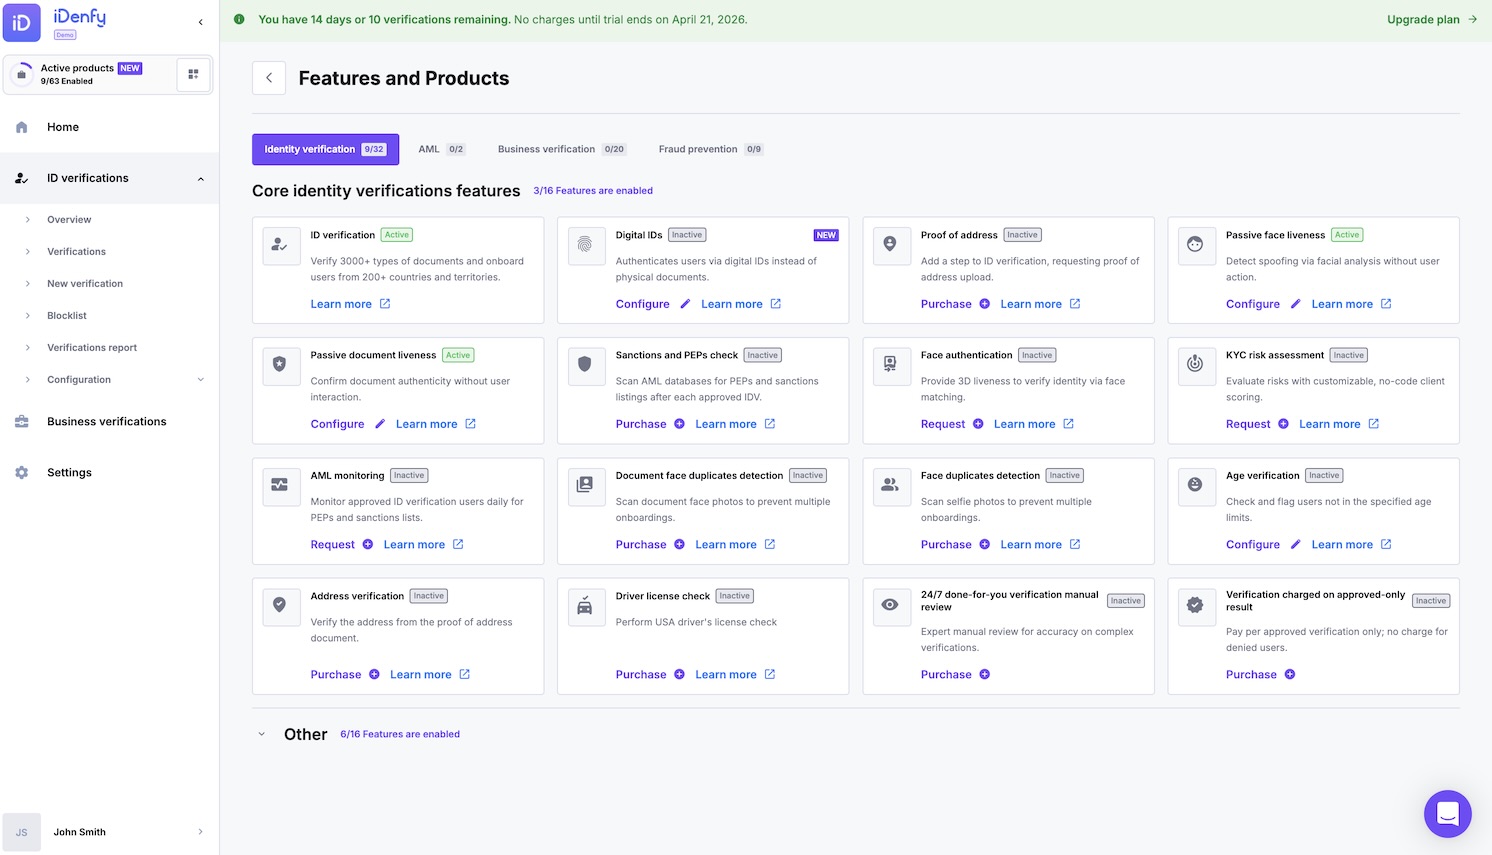
Task: Click the Proof of address pin icon
Action: (x=890, y=245)
